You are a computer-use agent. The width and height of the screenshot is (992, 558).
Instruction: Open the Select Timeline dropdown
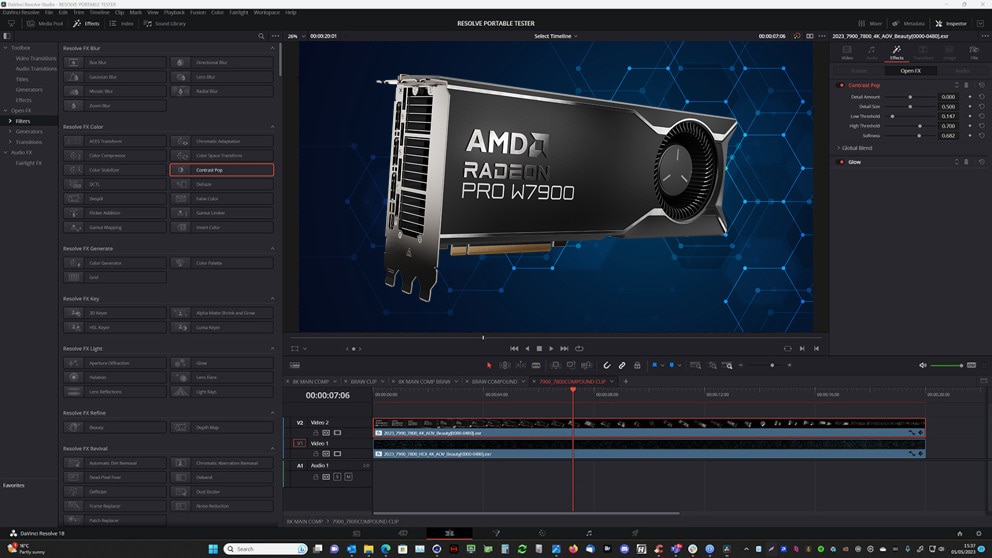555,36
